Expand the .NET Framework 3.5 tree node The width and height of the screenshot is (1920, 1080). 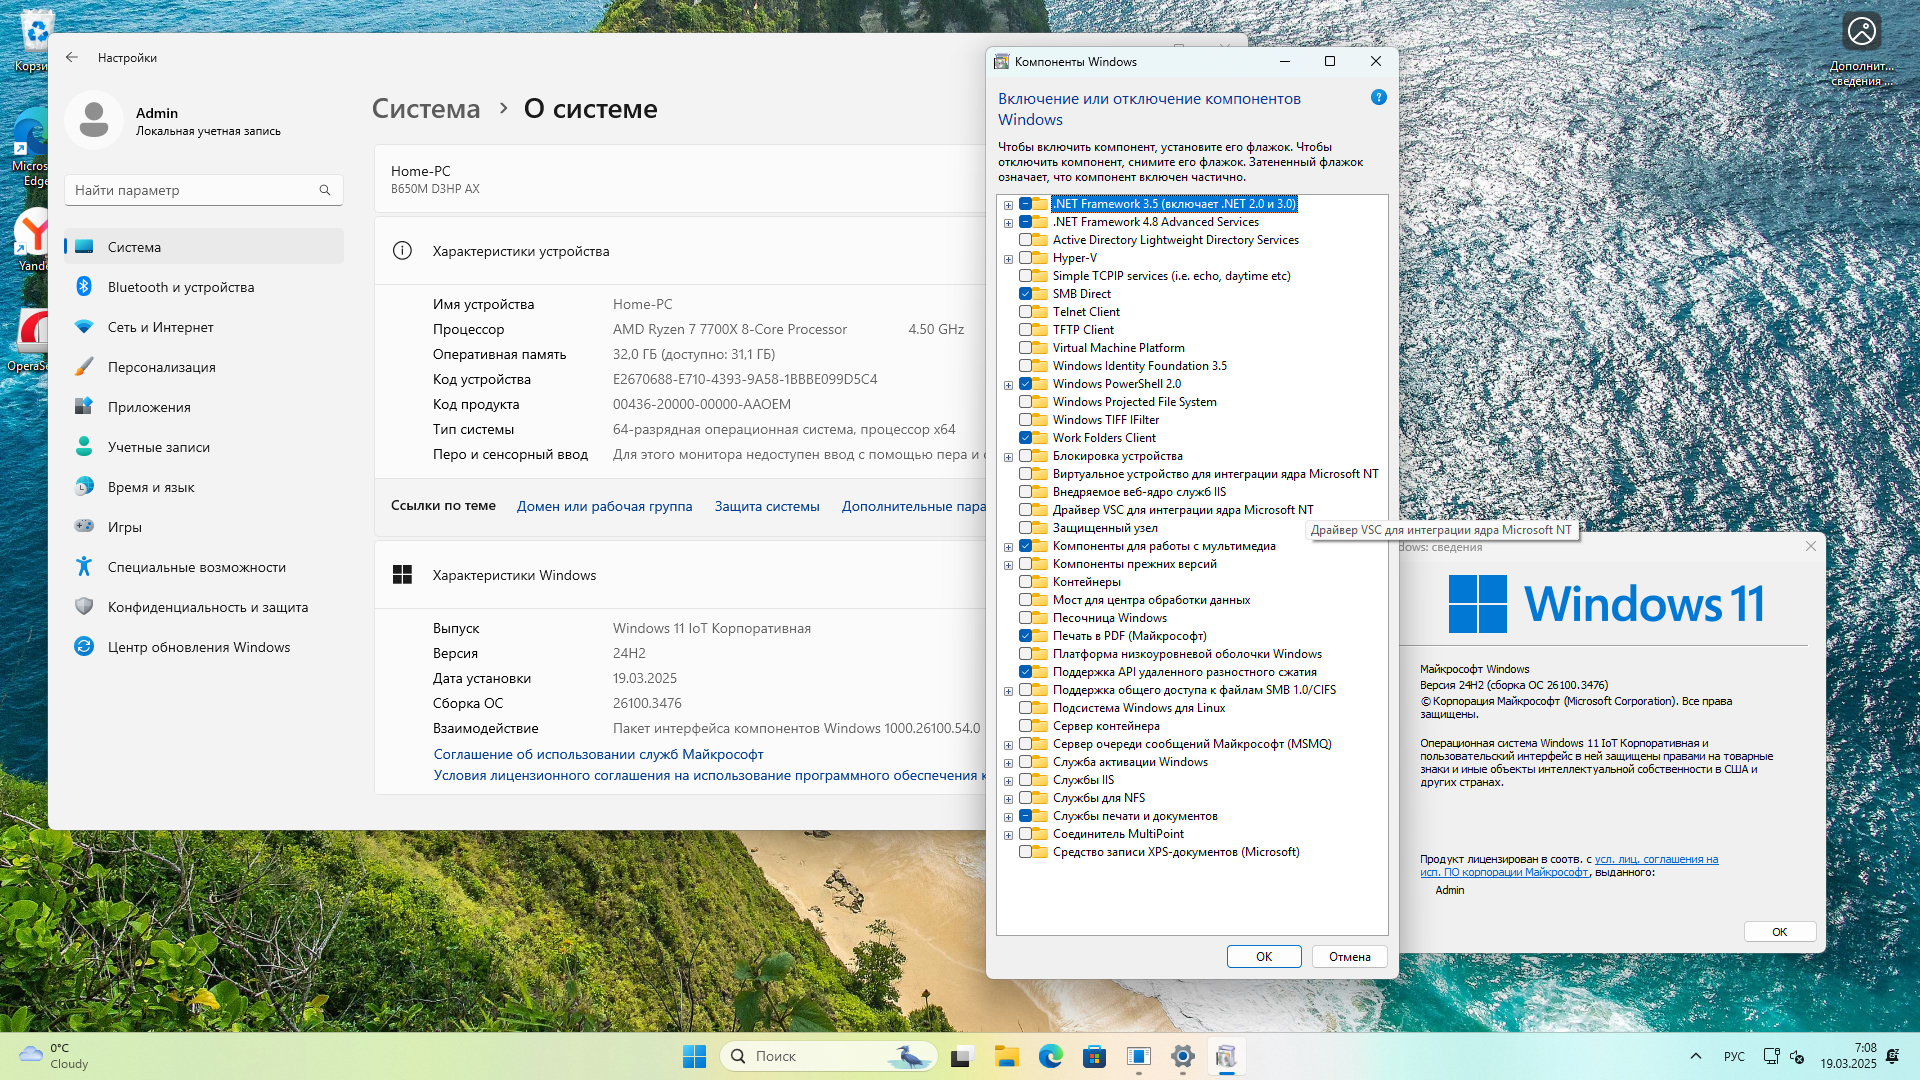pos(1008,205)
